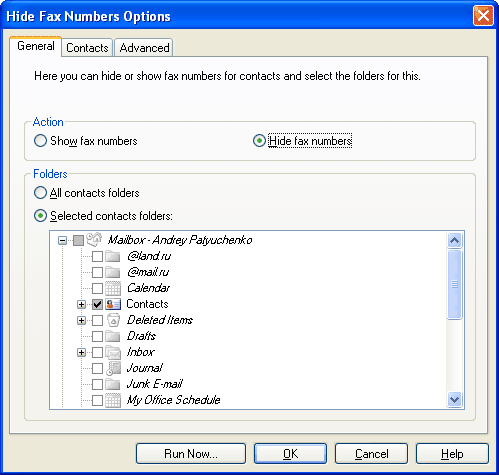Switch to the General tab

pyautogui.click(x=36, y=46)
